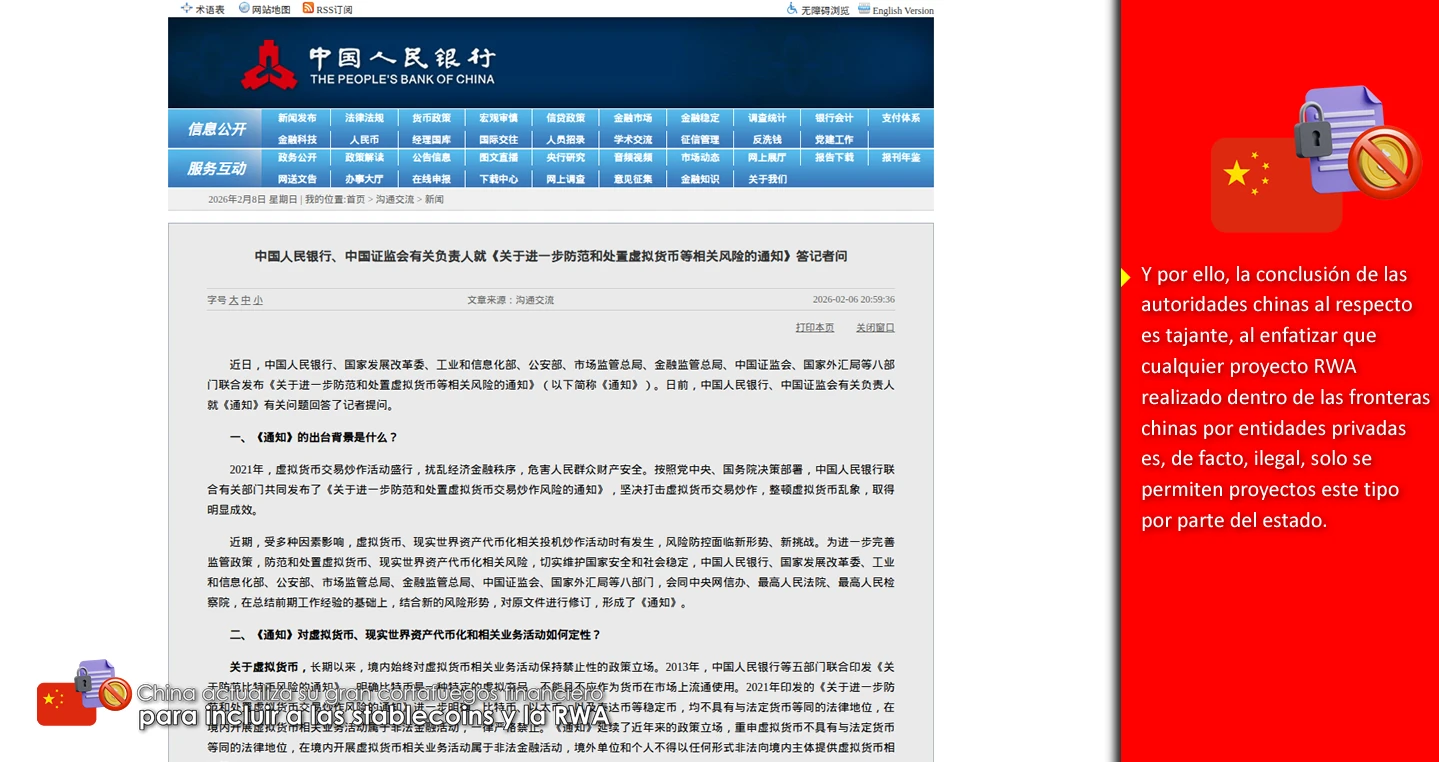This screenshot has height=762, width=1439.
Task: Select 宏观审慎 in navigation
Action: coord(498,118)
